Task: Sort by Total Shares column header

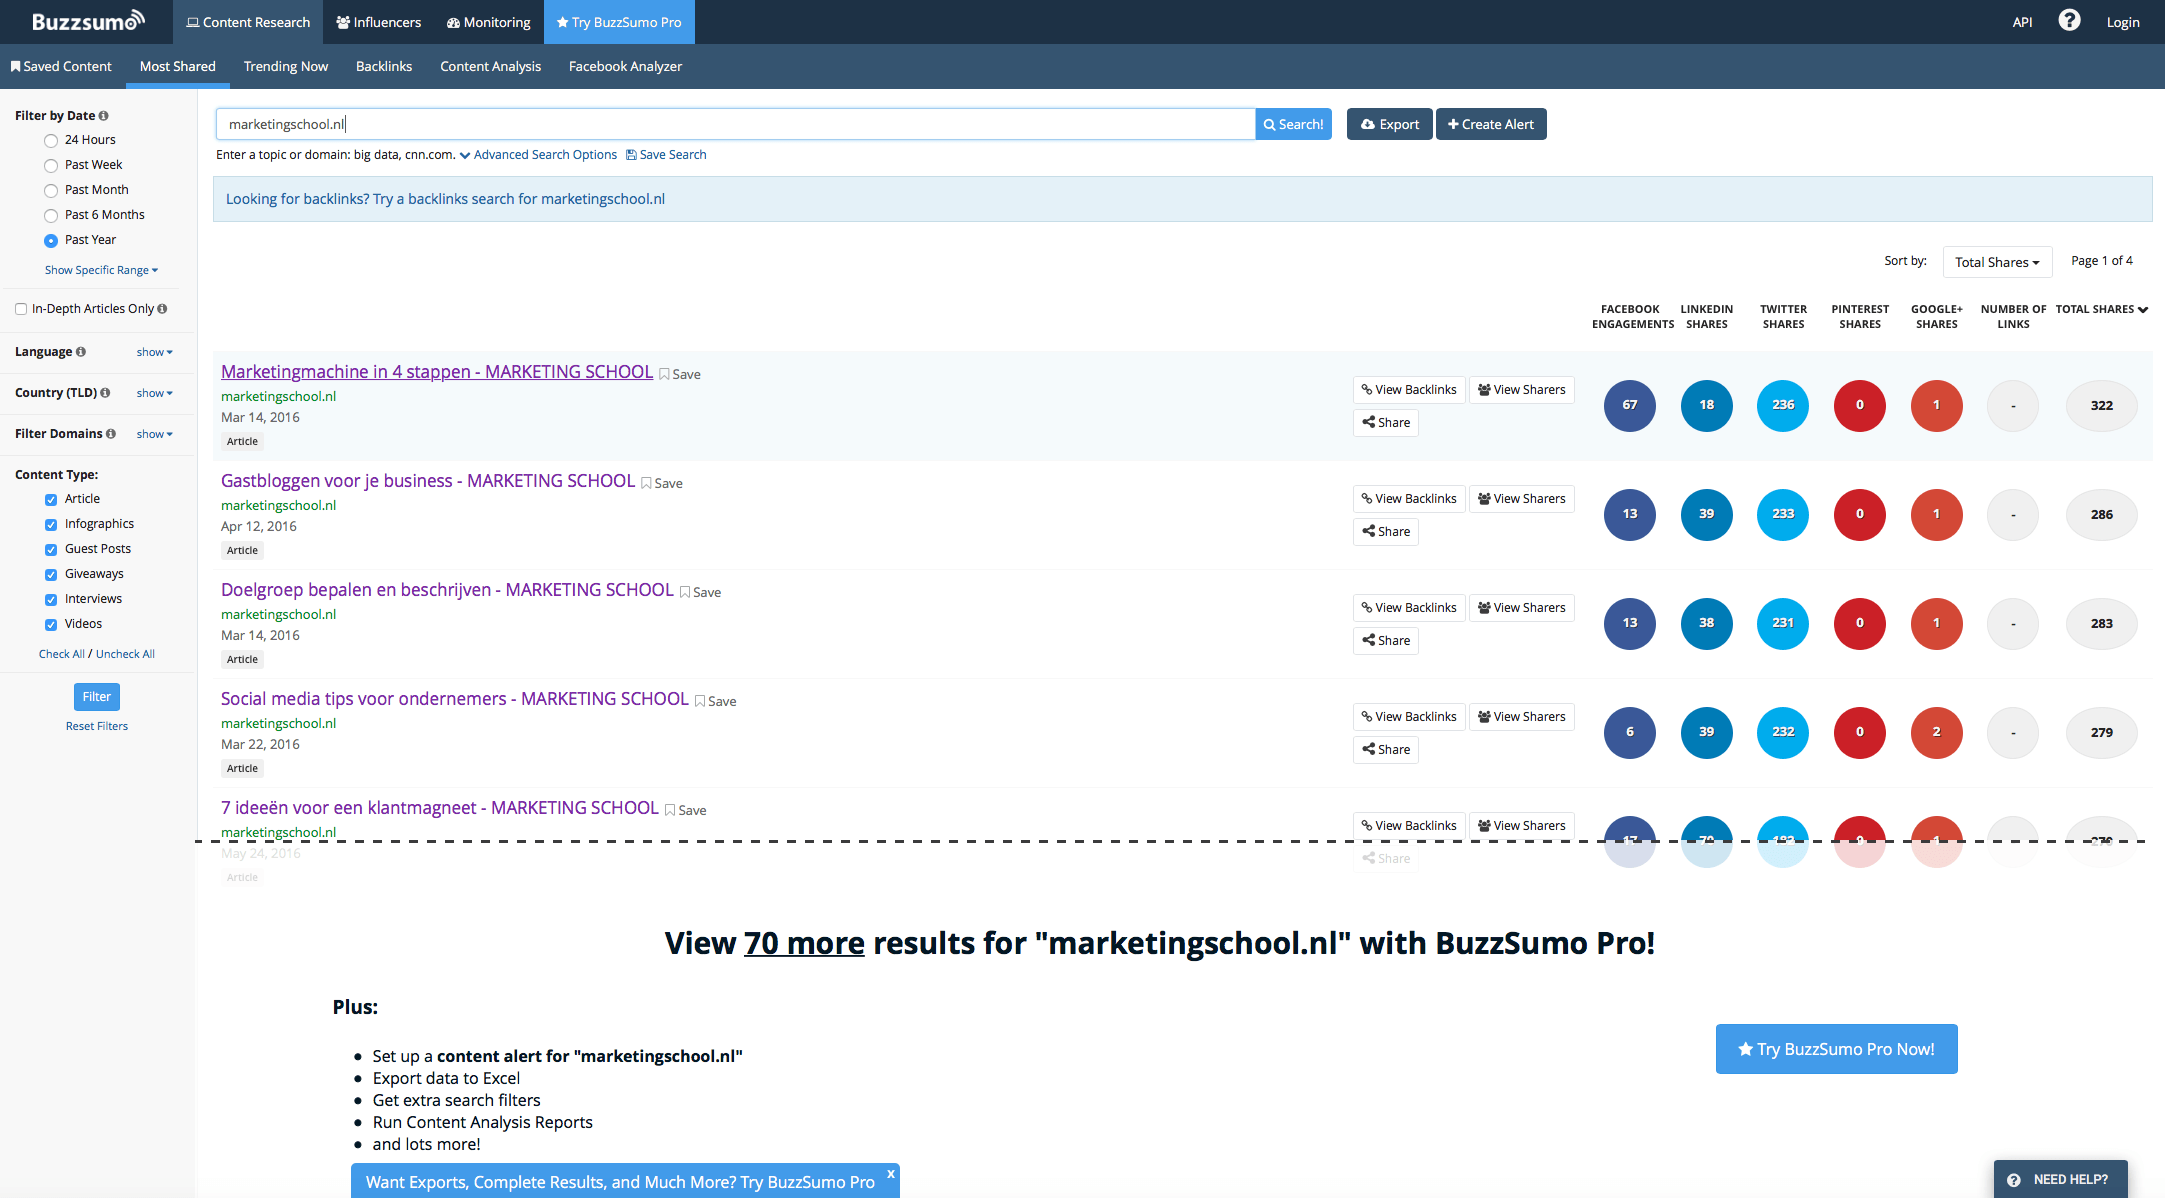Action: tap(2101, 310)
